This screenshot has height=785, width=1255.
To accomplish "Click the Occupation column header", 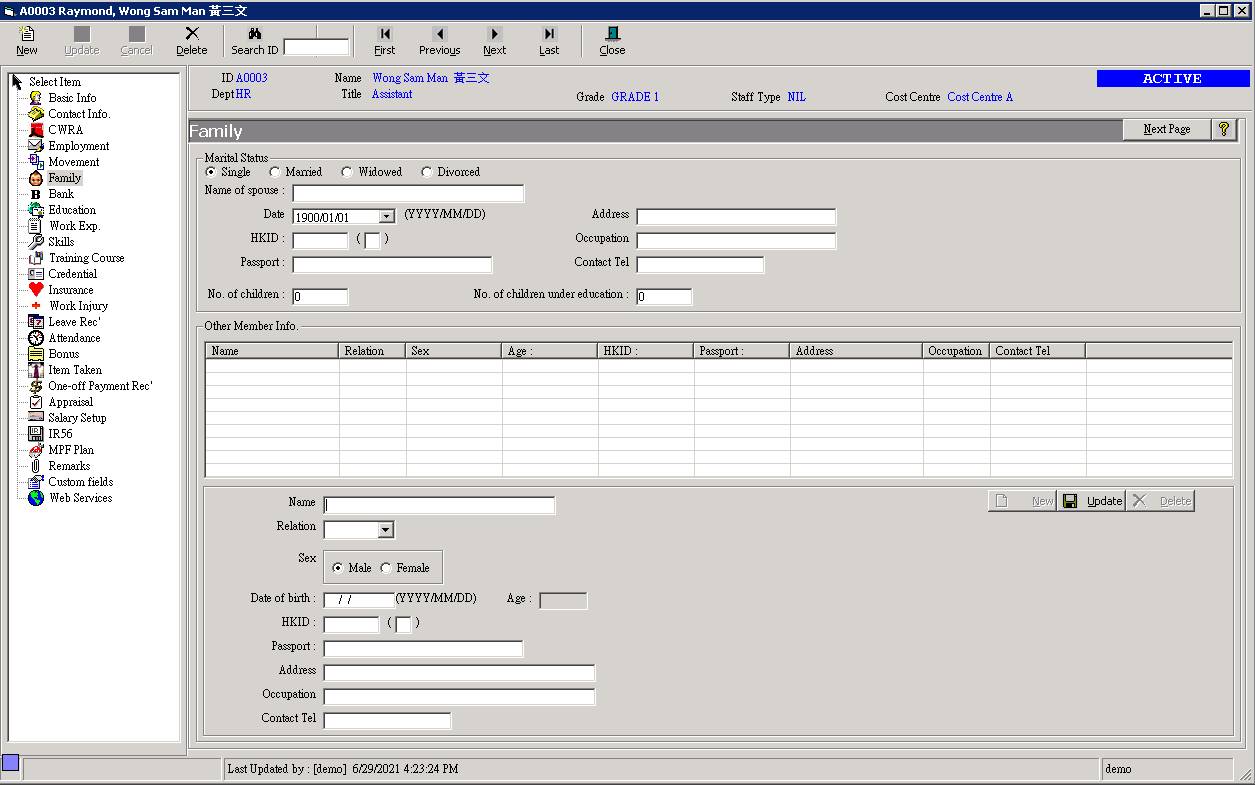I will pos(955,351).
